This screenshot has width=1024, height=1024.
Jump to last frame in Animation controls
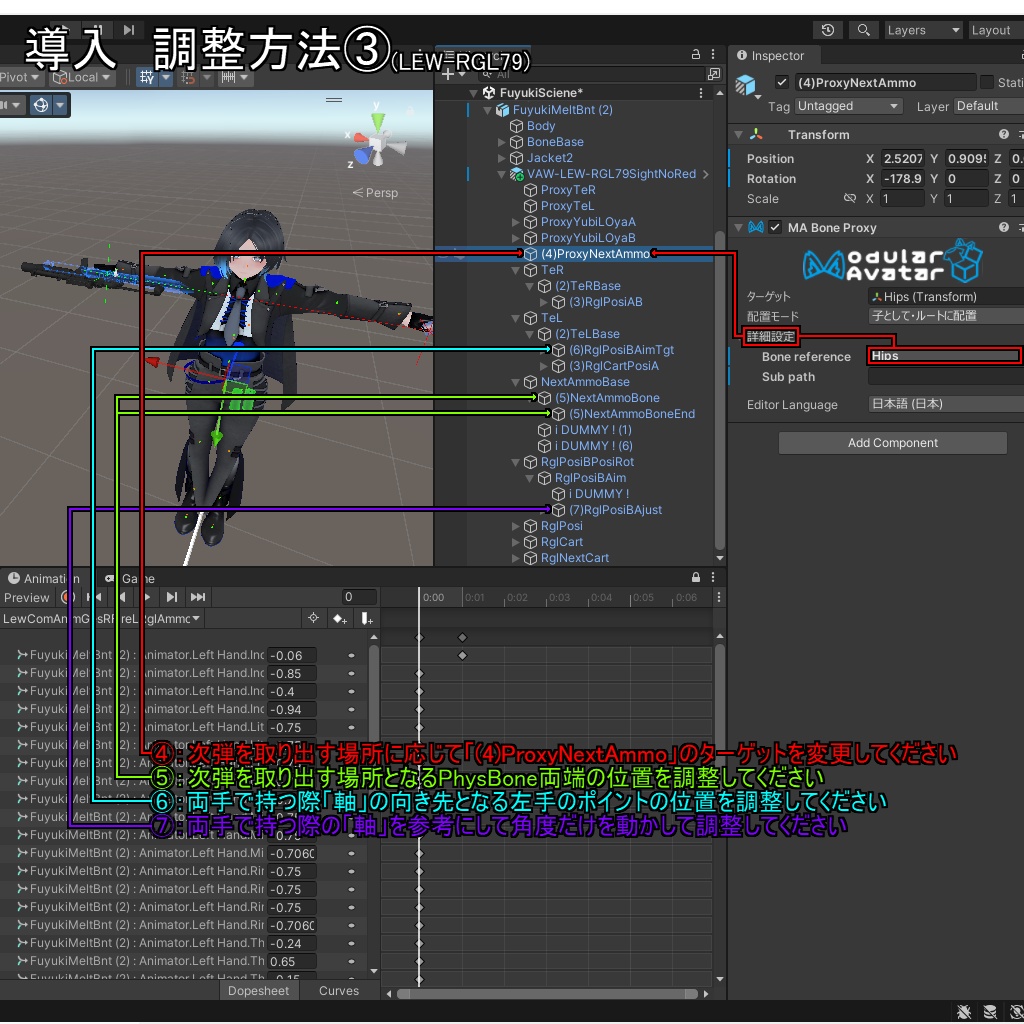coord(198,597)
